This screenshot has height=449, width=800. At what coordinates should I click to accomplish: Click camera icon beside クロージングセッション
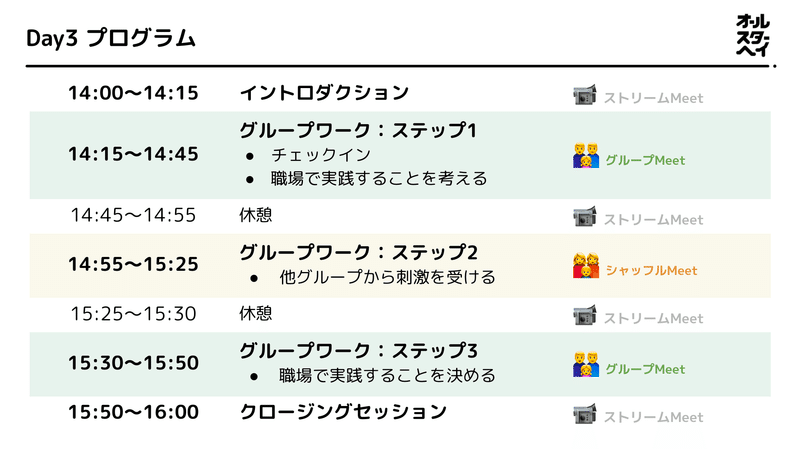[585, 414]
